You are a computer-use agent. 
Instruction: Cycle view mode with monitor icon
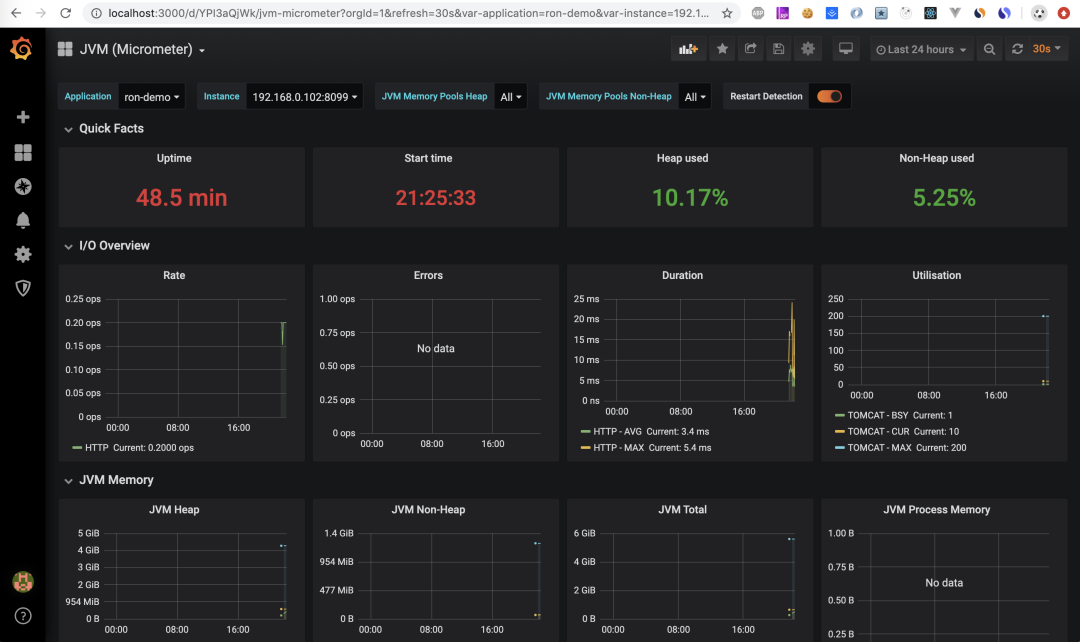pyautogui.click(x=845, y=49)
